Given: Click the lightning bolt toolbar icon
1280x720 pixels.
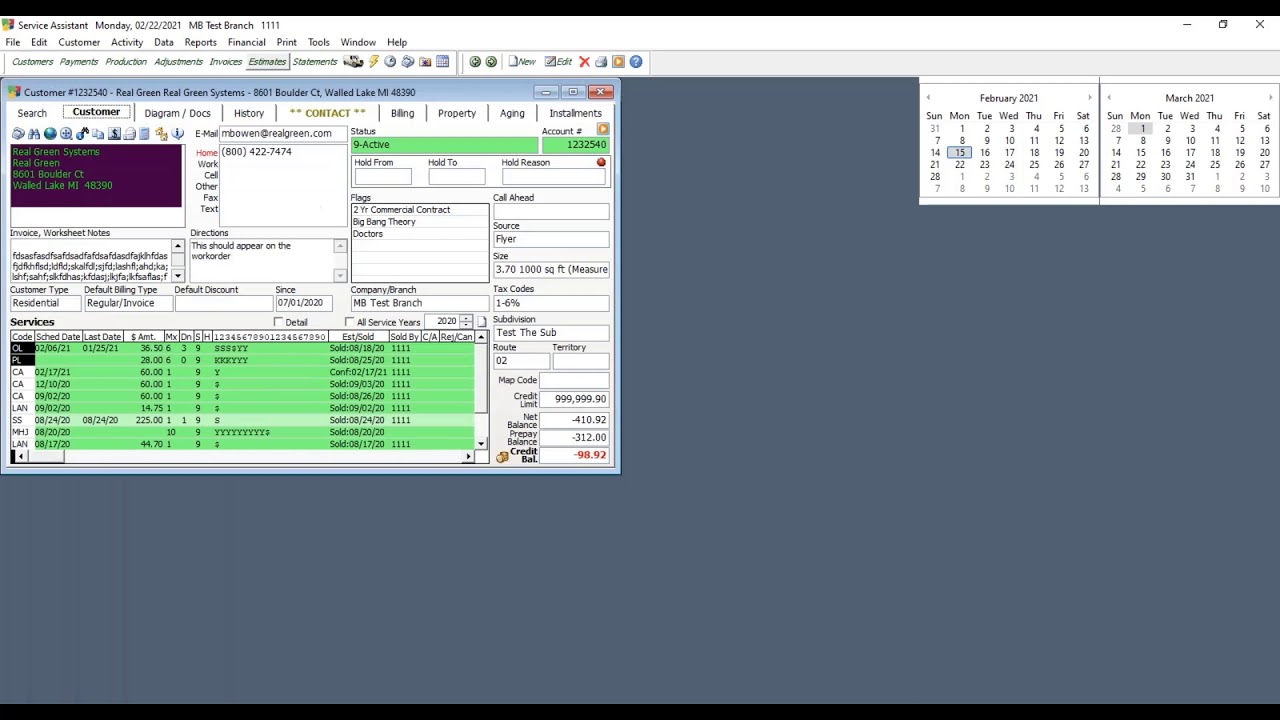Looking at the screenshot, I should pyautogui.click(x=373, y=62).
